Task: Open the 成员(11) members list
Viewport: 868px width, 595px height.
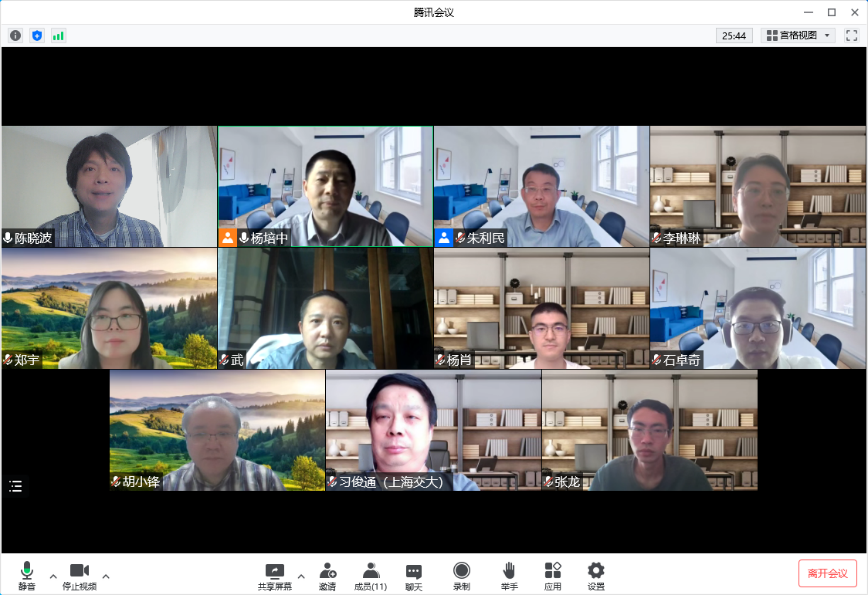Action: [370, 575]
